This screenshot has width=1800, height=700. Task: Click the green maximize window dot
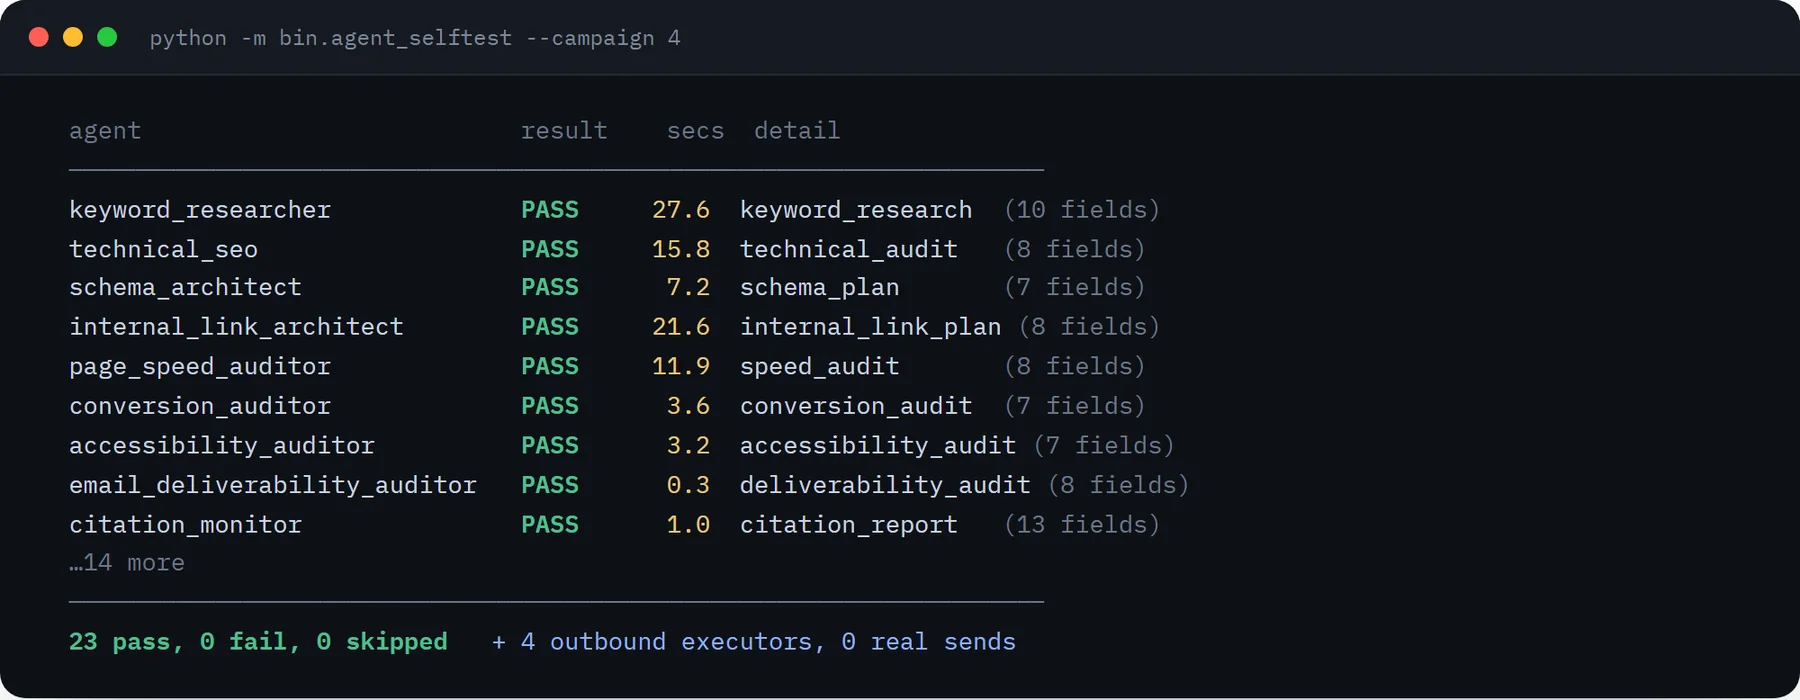[107, 37]
